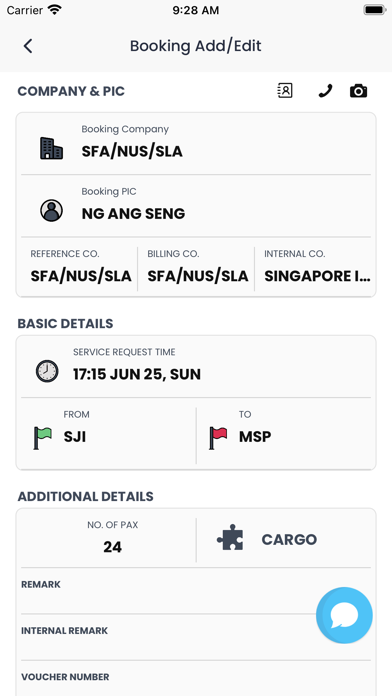Image resolution: width=392 pixels, height=696 pixels.
Task: Open Internal Co. SINGAPORE field
Action: pos(313,267)
